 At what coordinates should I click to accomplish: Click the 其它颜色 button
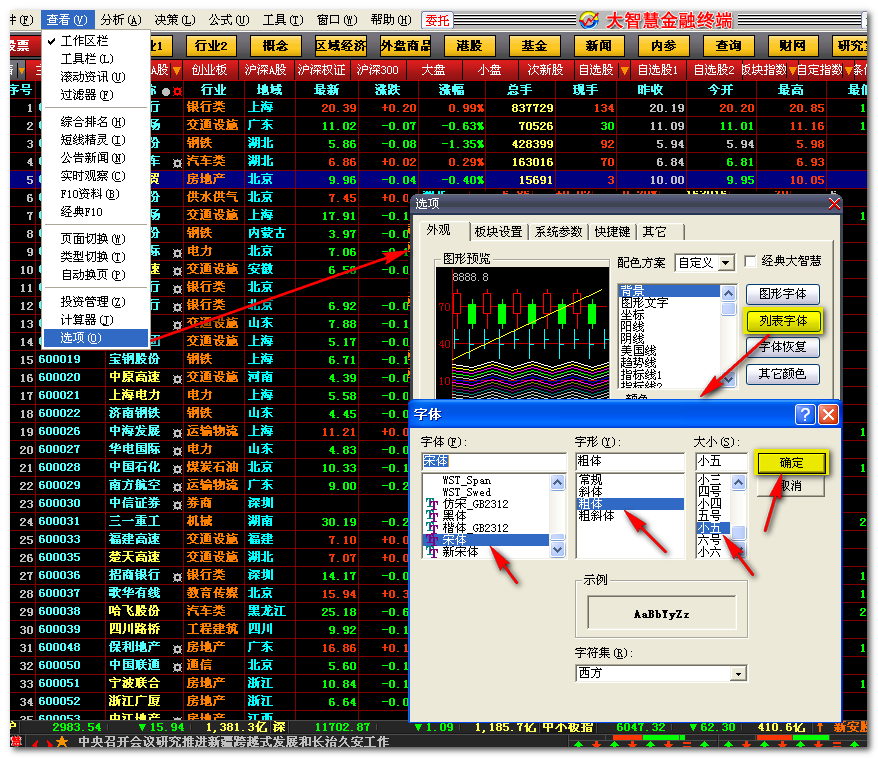783,374
